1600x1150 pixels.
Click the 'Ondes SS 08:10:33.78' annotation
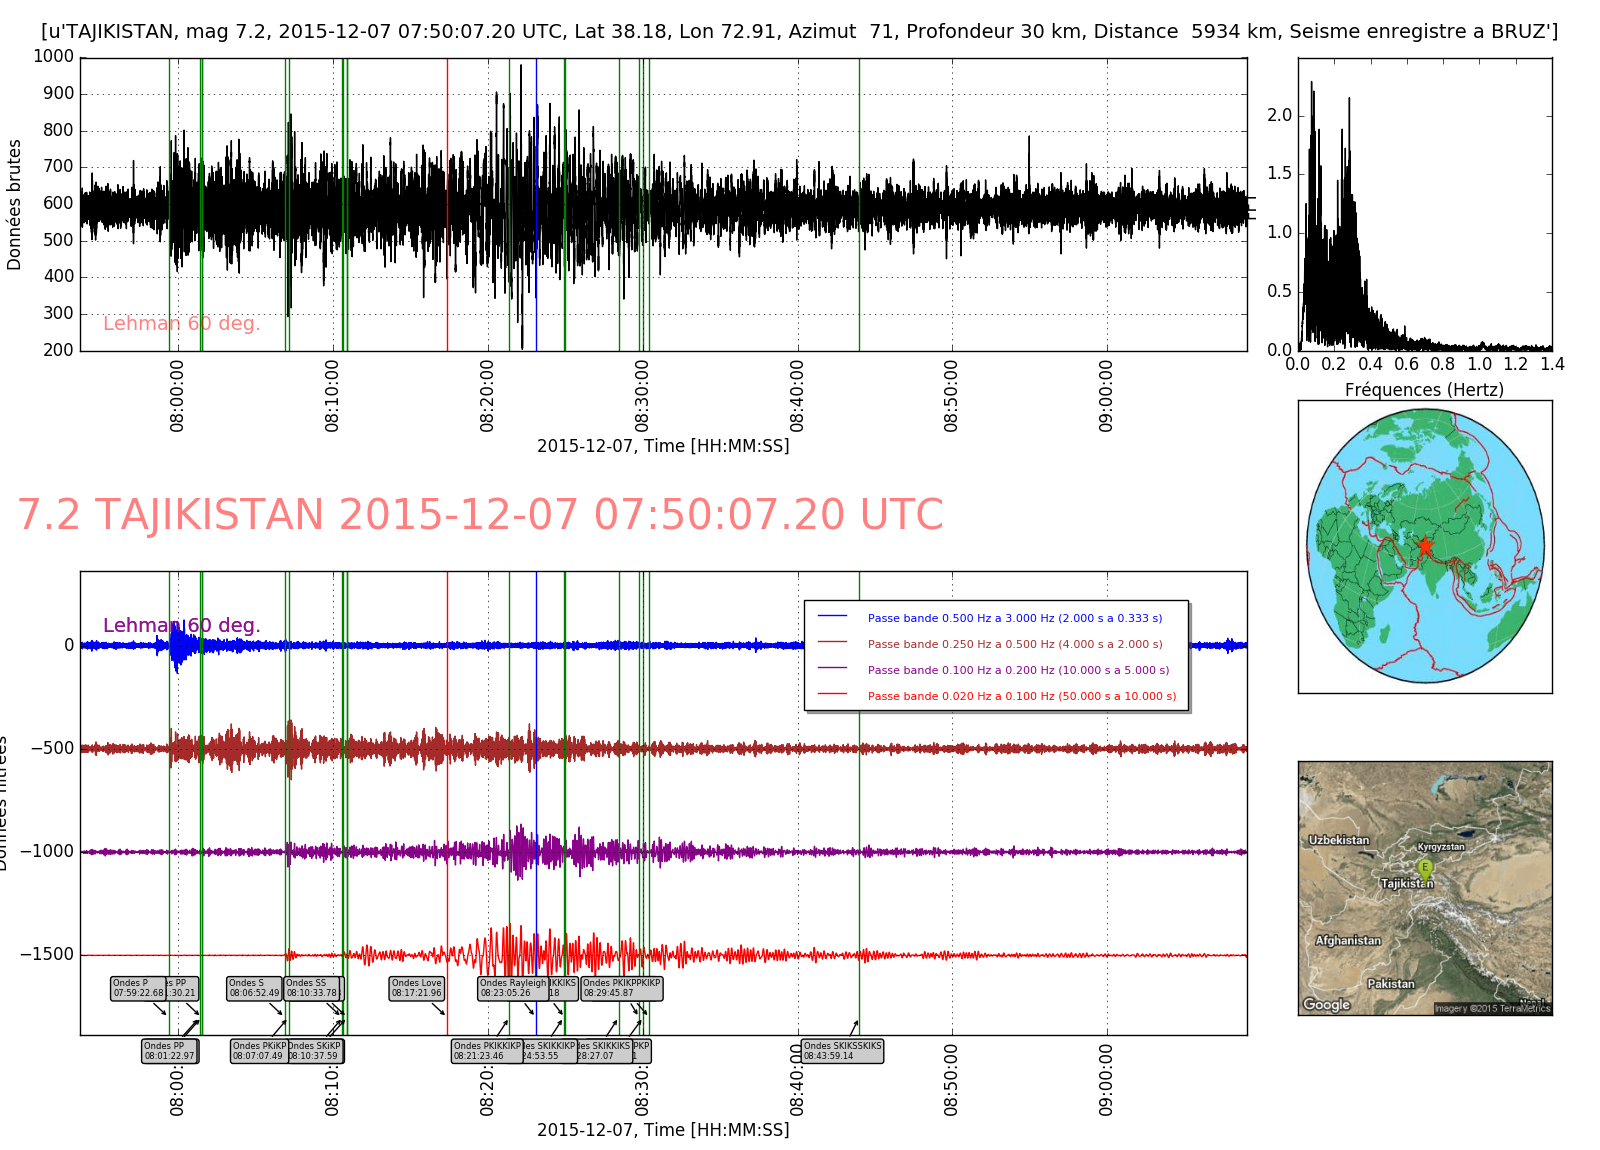point(312,988)
